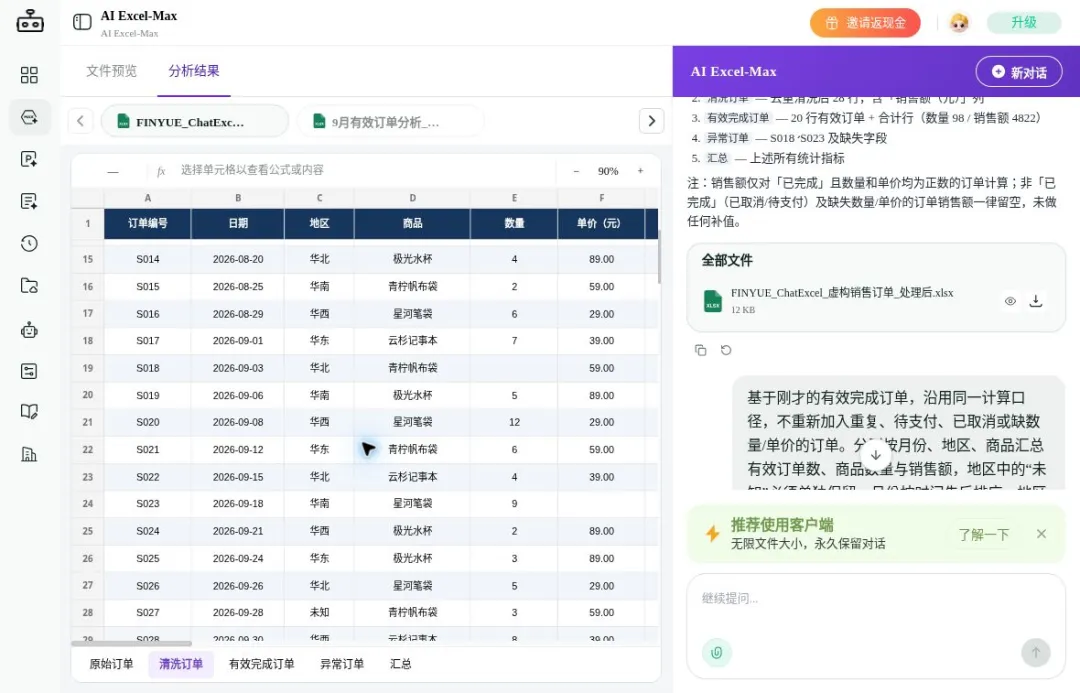The width and height of the screenshot is (1080, 693).
Task: Switch to 汇总 sheet
Action: tap(401, 664)
